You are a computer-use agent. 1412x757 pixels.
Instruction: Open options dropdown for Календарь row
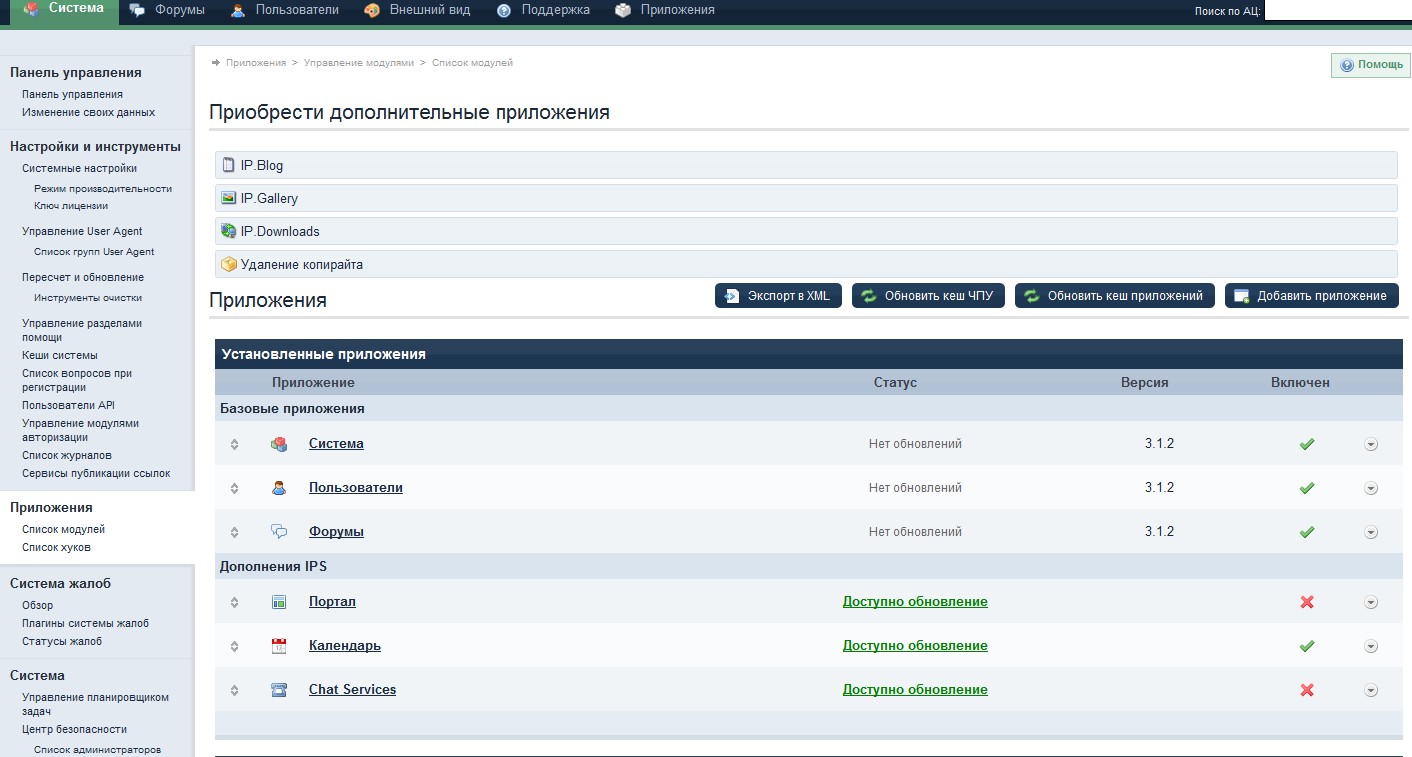(x=1371, y=646)
